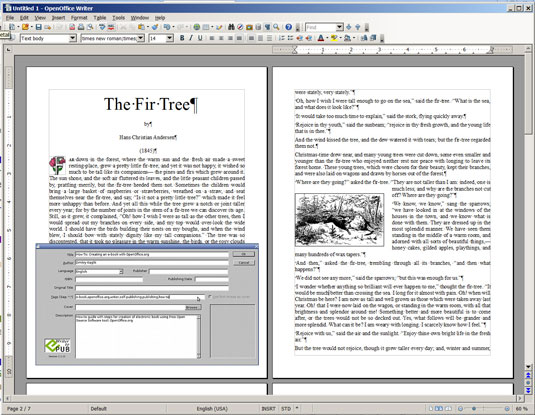Viewport: 535px width, 415px height.
Task: Click the Find Previous up arrow
Action: (358, 27)
